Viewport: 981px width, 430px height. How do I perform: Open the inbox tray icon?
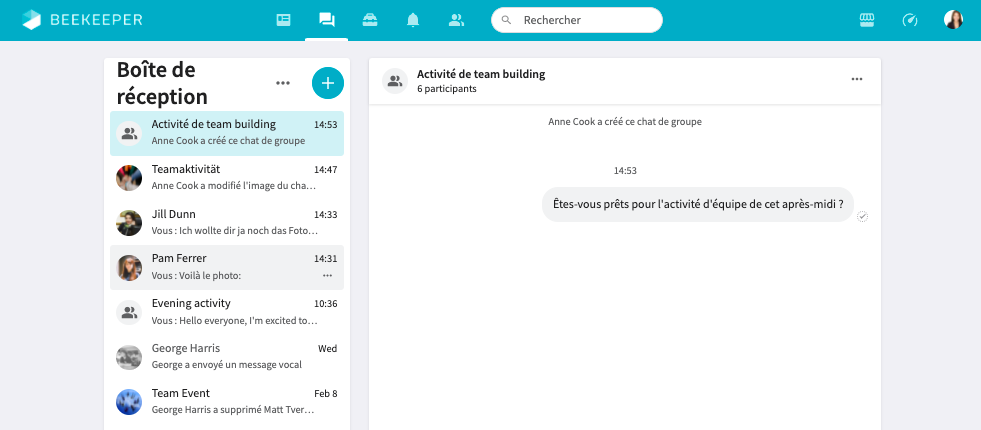[370, 20]
